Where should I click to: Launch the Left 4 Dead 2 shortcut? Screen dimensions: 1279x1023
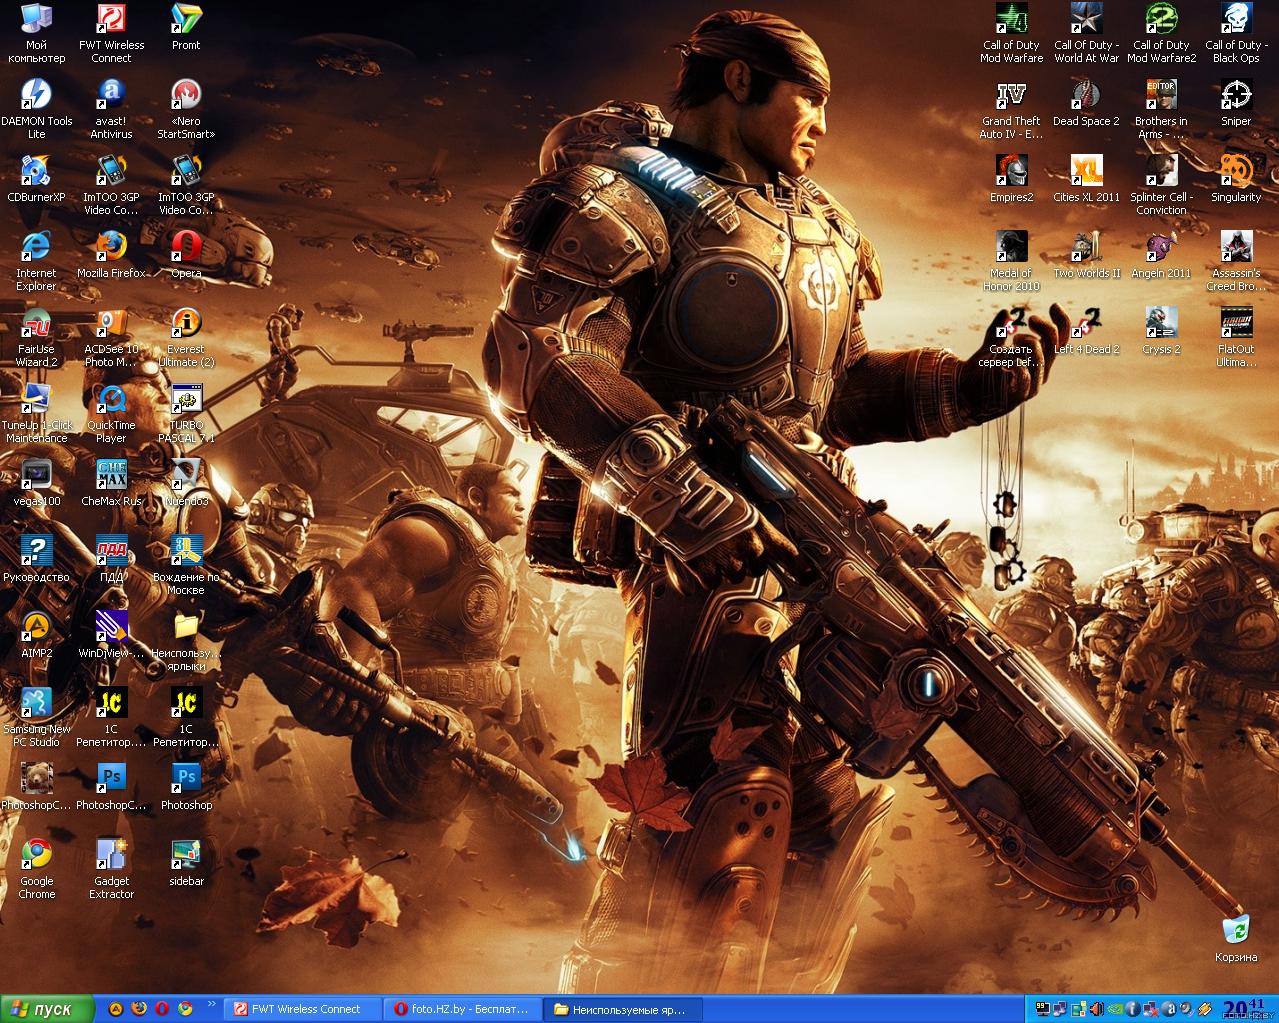click(x=1086, y=330)
